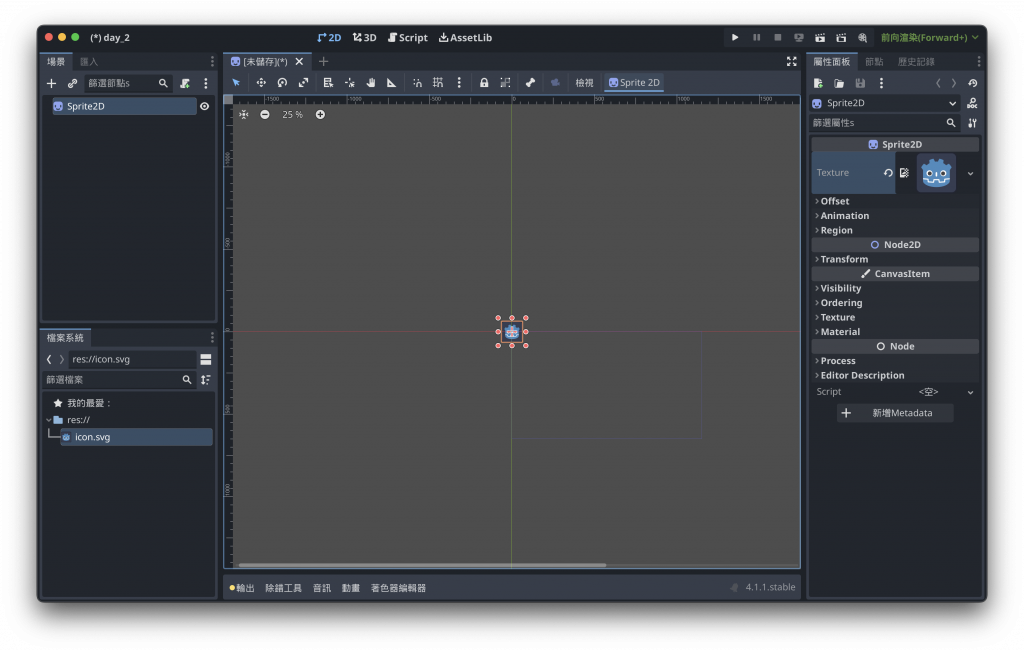1024x651 pixels.
Task: Switch to 3D workspace
Action: (x=364, y=38)
